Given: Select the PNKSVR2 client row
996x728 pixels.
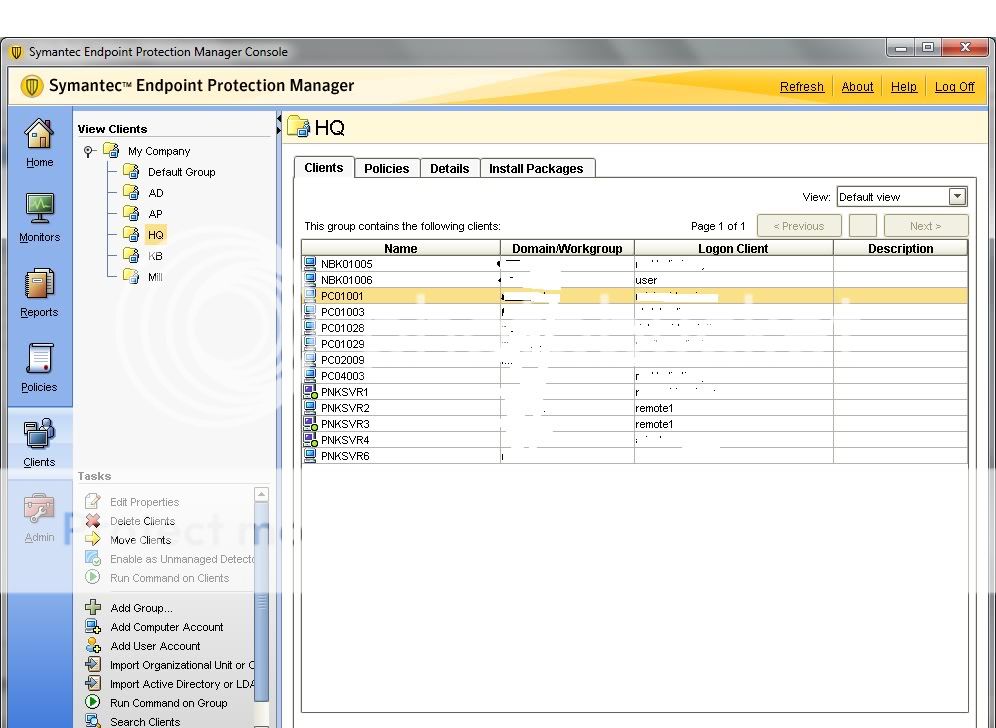Looking at the screenshot, I should pyautogui.click(x=635, y=407).
